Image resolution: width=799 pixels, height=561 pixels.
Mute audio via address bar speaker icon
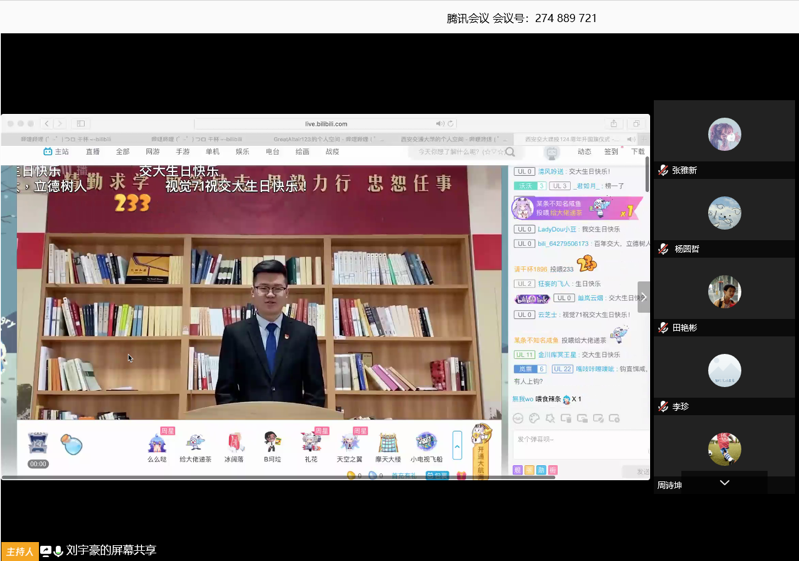point(439,124)
